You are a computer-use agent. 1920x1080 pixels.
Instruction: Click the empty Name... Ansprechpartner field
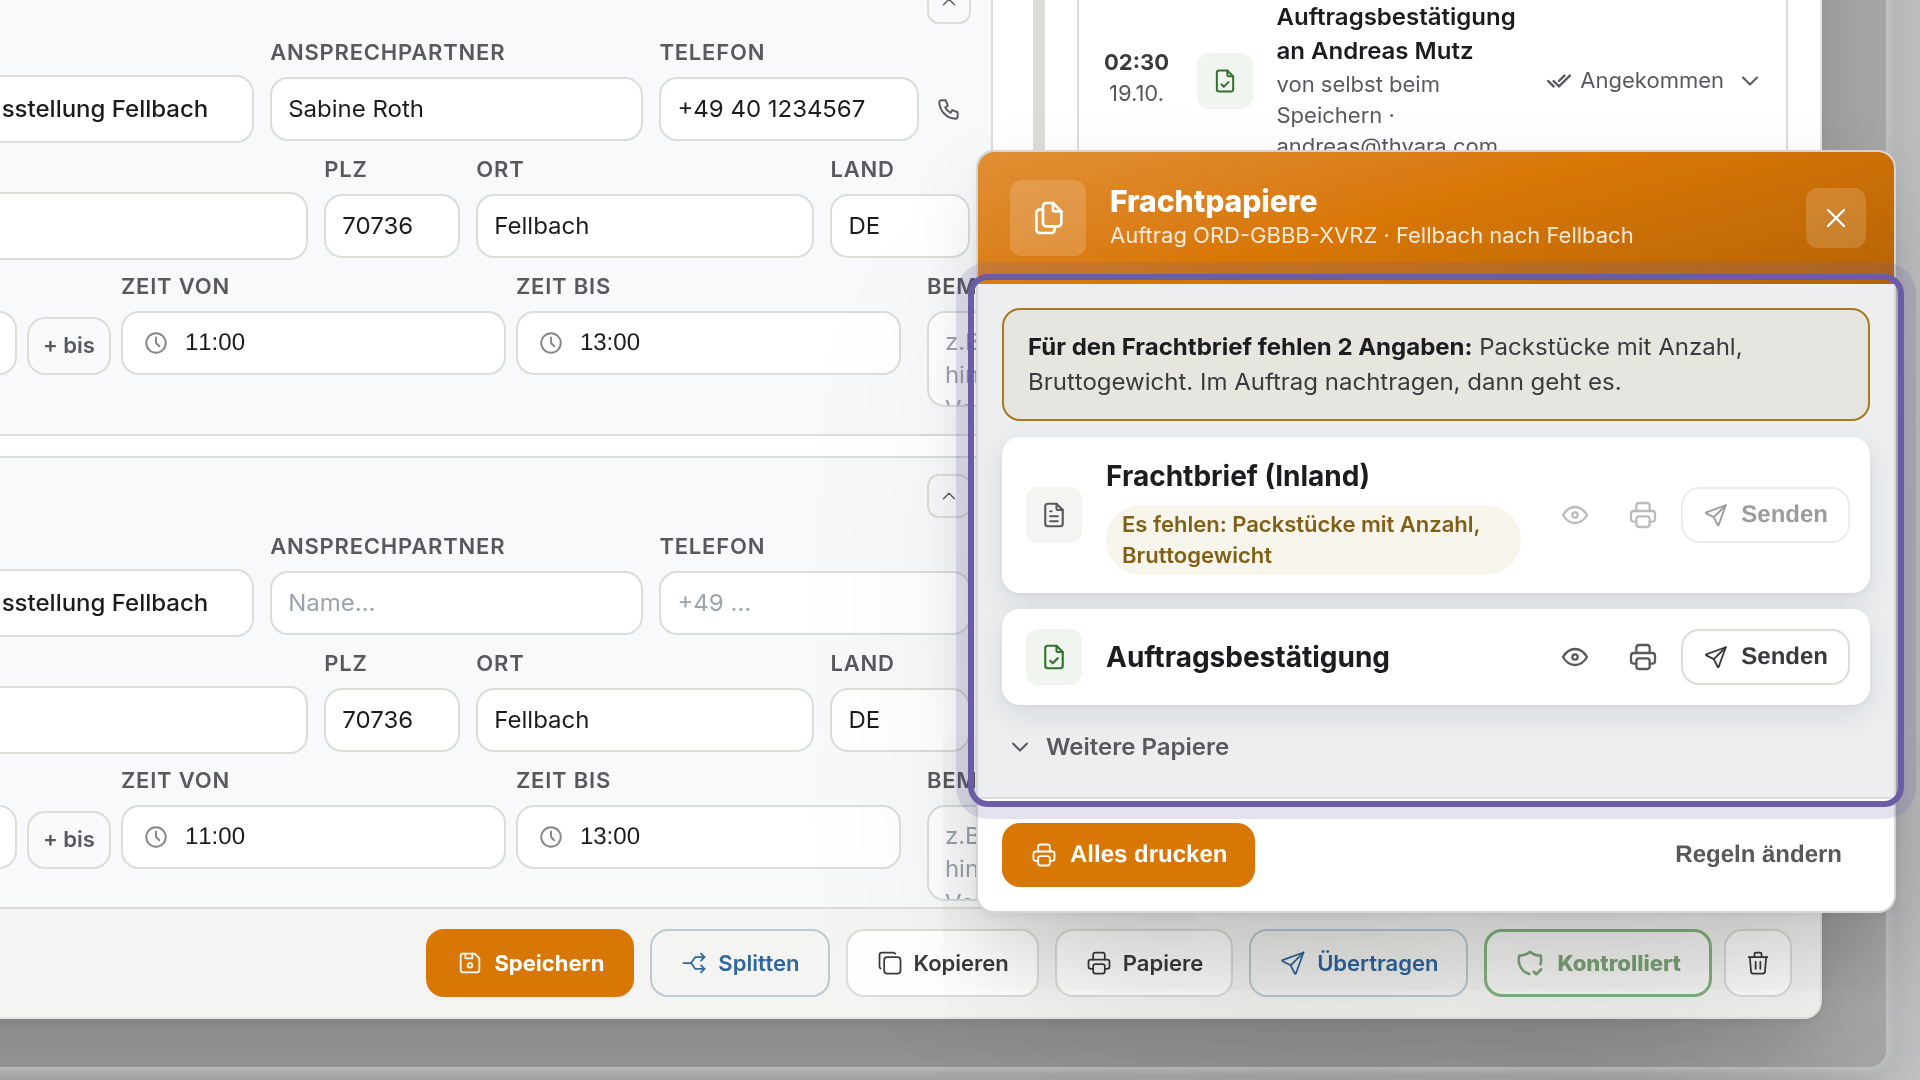point(456,603)
